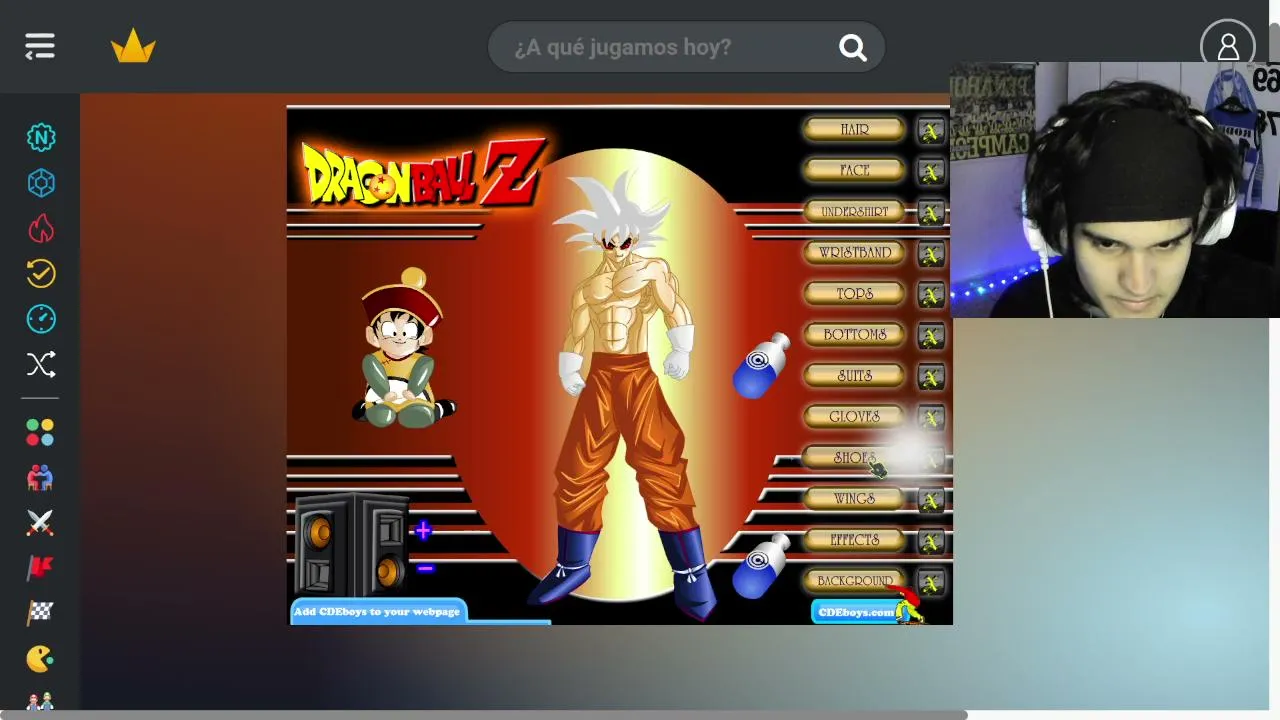Remove top with the X beside TOPS
This screenshot has width=1280, height=720.
tap(931, 295)
